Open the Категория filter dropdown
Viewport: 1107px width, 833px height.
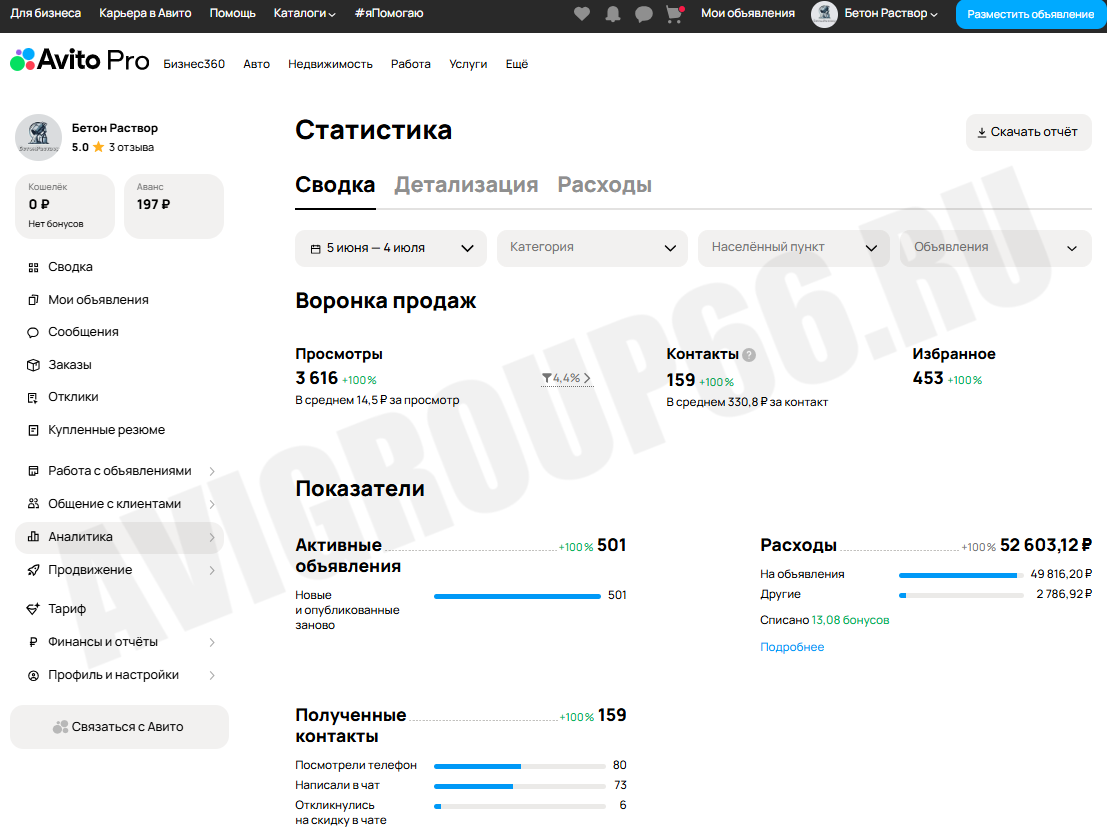tap(592, 248)
